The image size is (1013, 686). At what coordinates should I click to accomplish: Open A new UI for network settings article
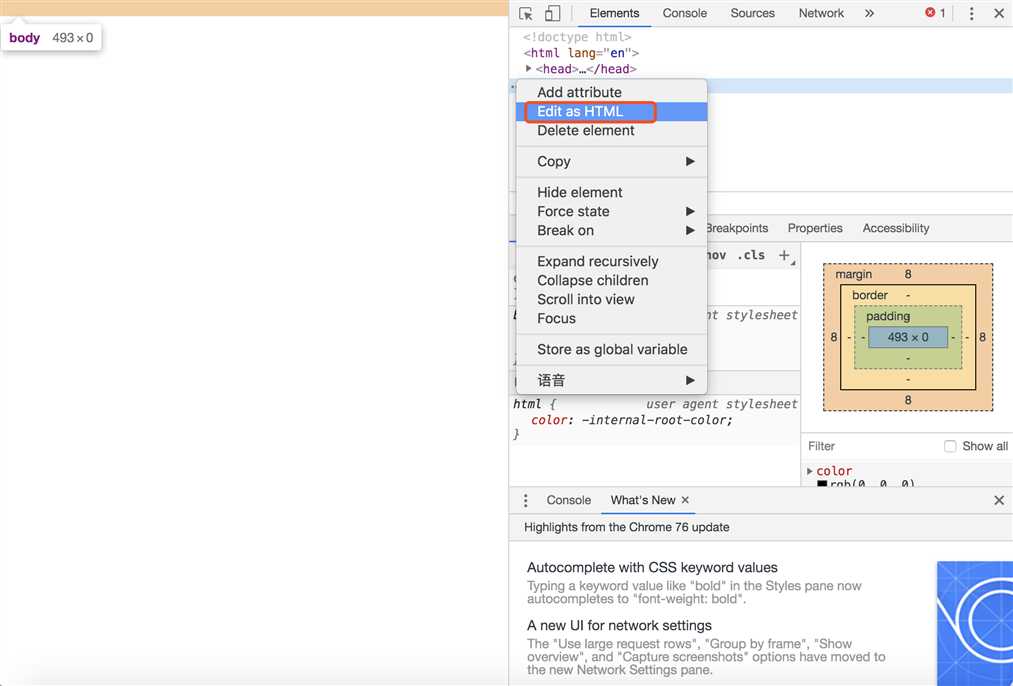point(619,625)
